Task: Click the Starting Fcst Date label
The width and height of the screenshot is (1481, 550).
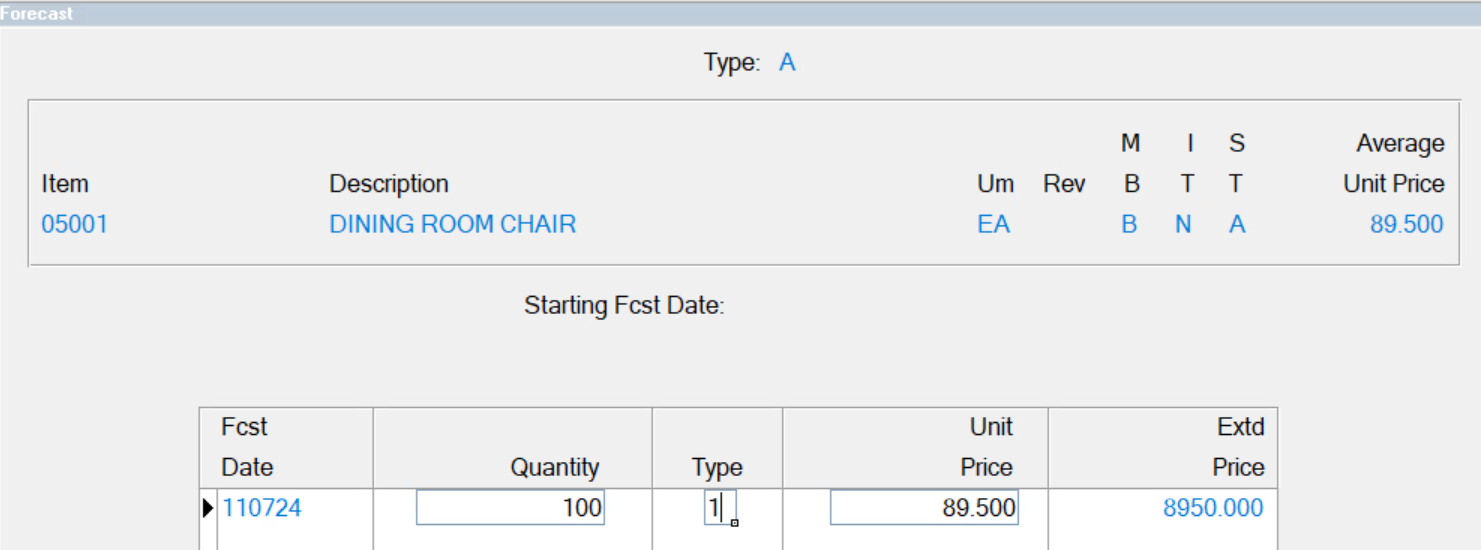Action: tap(624, 305)
